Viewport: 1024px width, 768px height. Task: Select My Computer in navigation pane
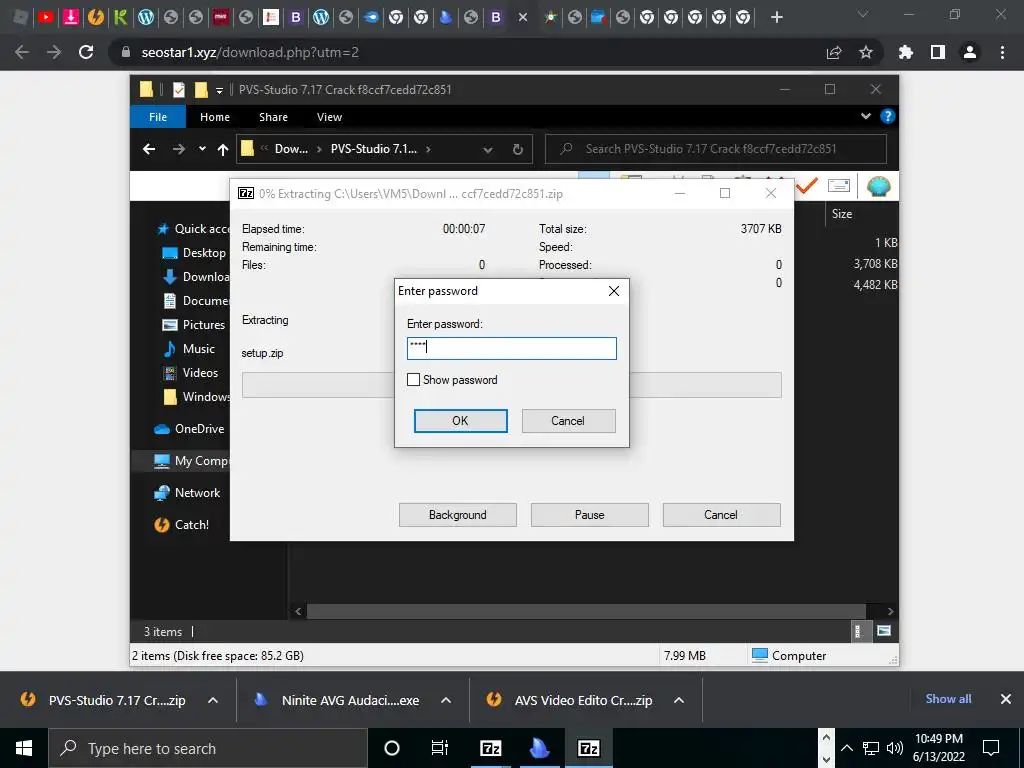191,461
